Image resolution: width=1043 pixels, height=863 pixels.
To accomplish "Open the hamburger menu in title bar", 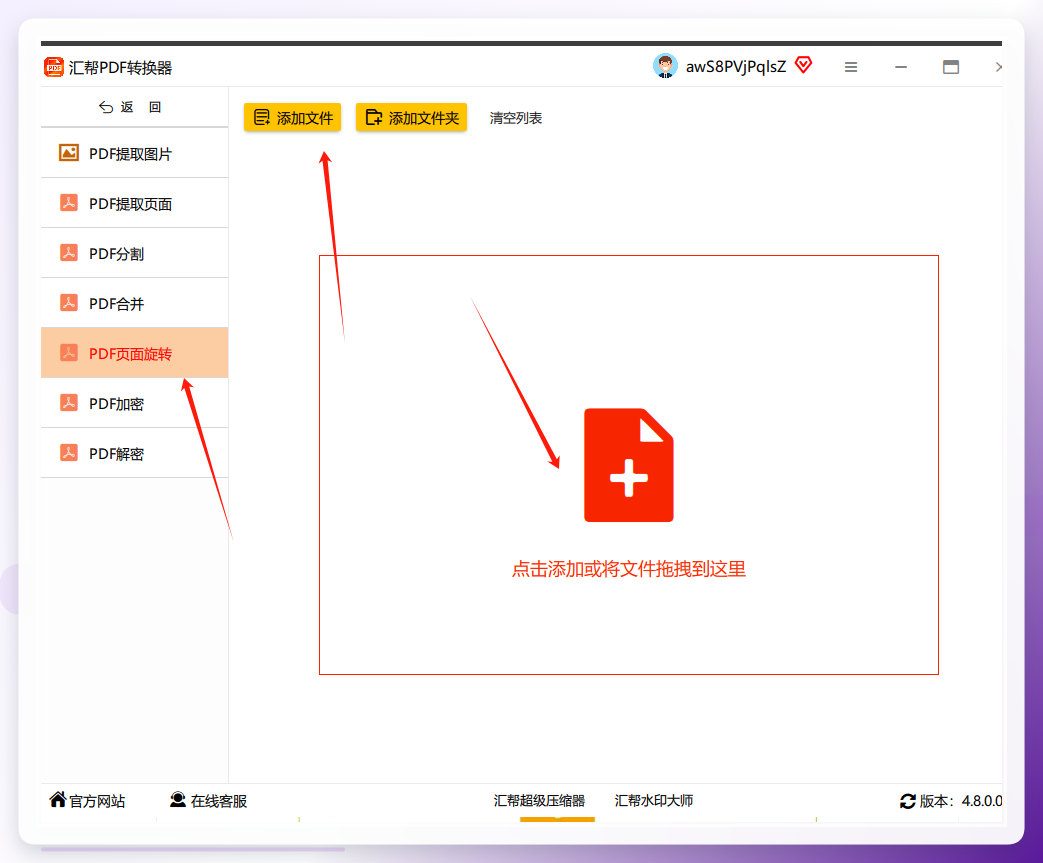I will point(851,67).
